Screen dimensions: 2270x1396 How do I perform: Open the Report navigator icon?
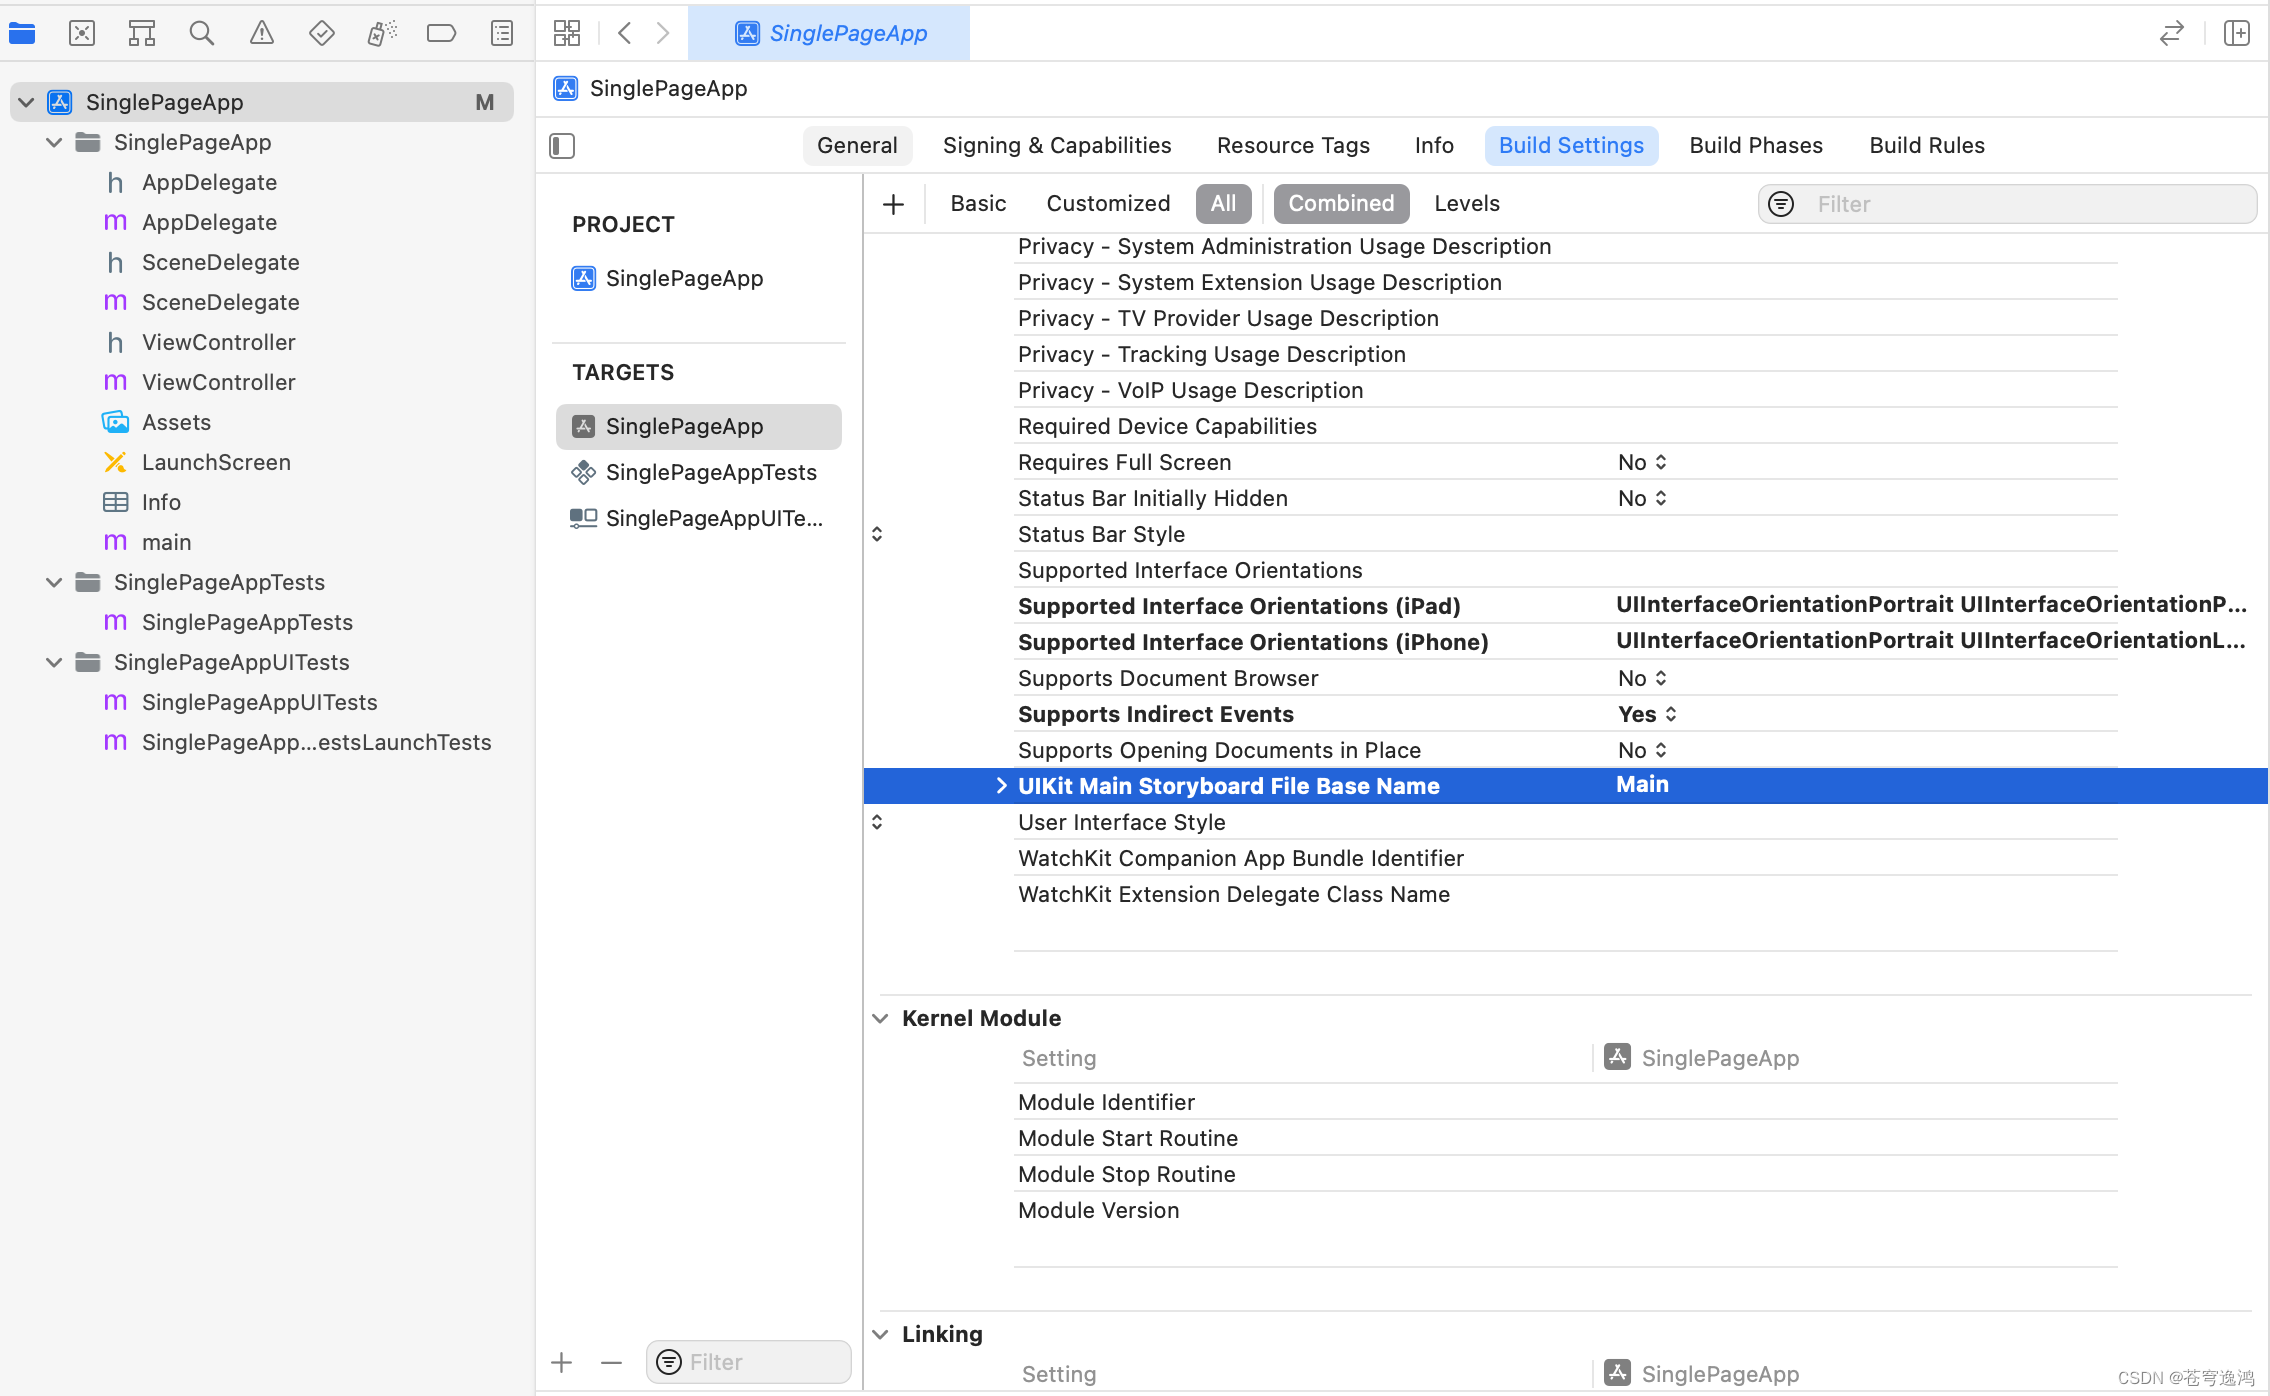502,33
